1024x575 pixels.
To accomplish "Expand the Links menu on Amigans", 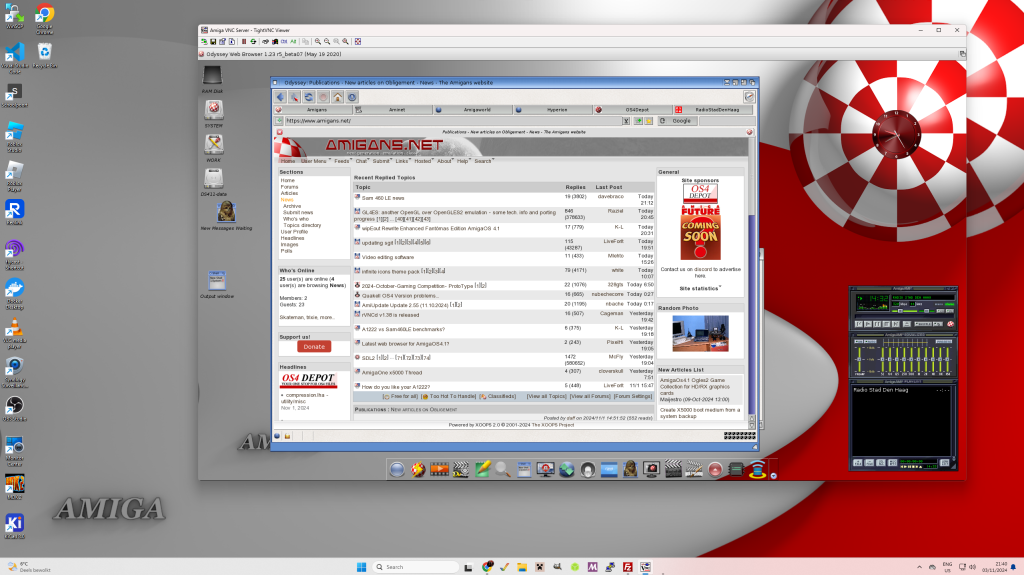I will tap(402, 161).
